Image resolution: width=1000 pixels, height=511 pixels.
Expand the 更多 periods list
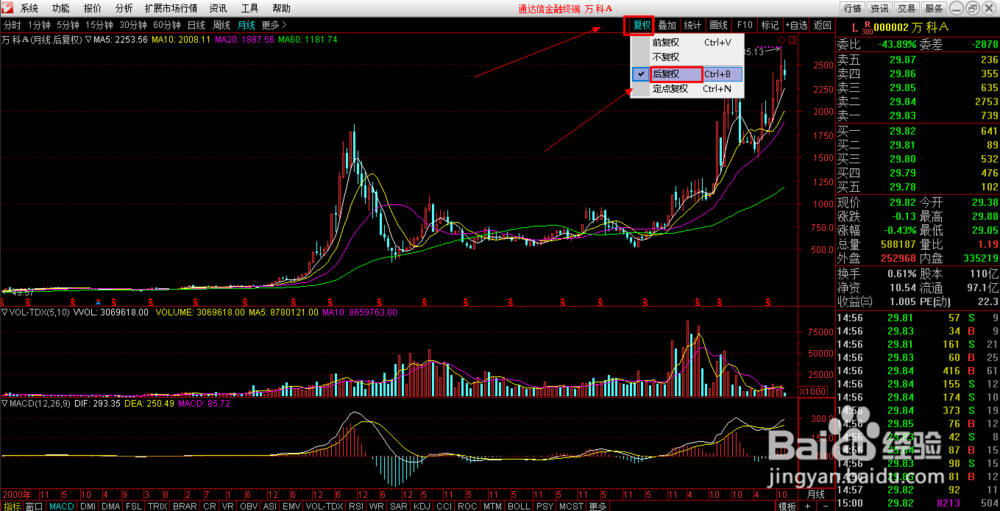(x=274, y=25)
